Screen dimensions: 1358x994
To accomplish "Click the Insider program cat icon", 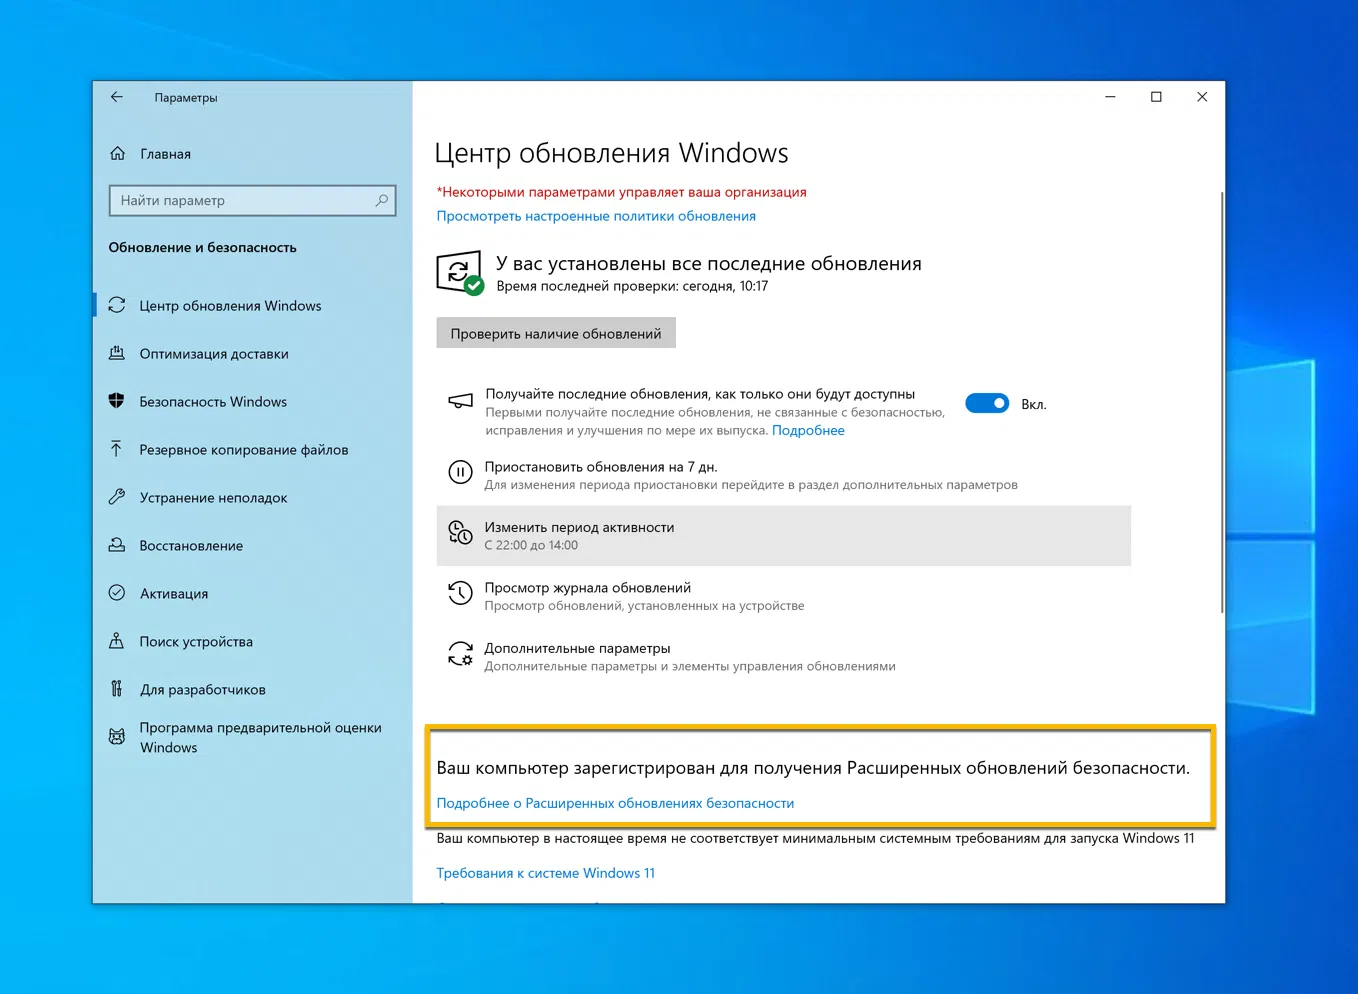I will [117, 737].
